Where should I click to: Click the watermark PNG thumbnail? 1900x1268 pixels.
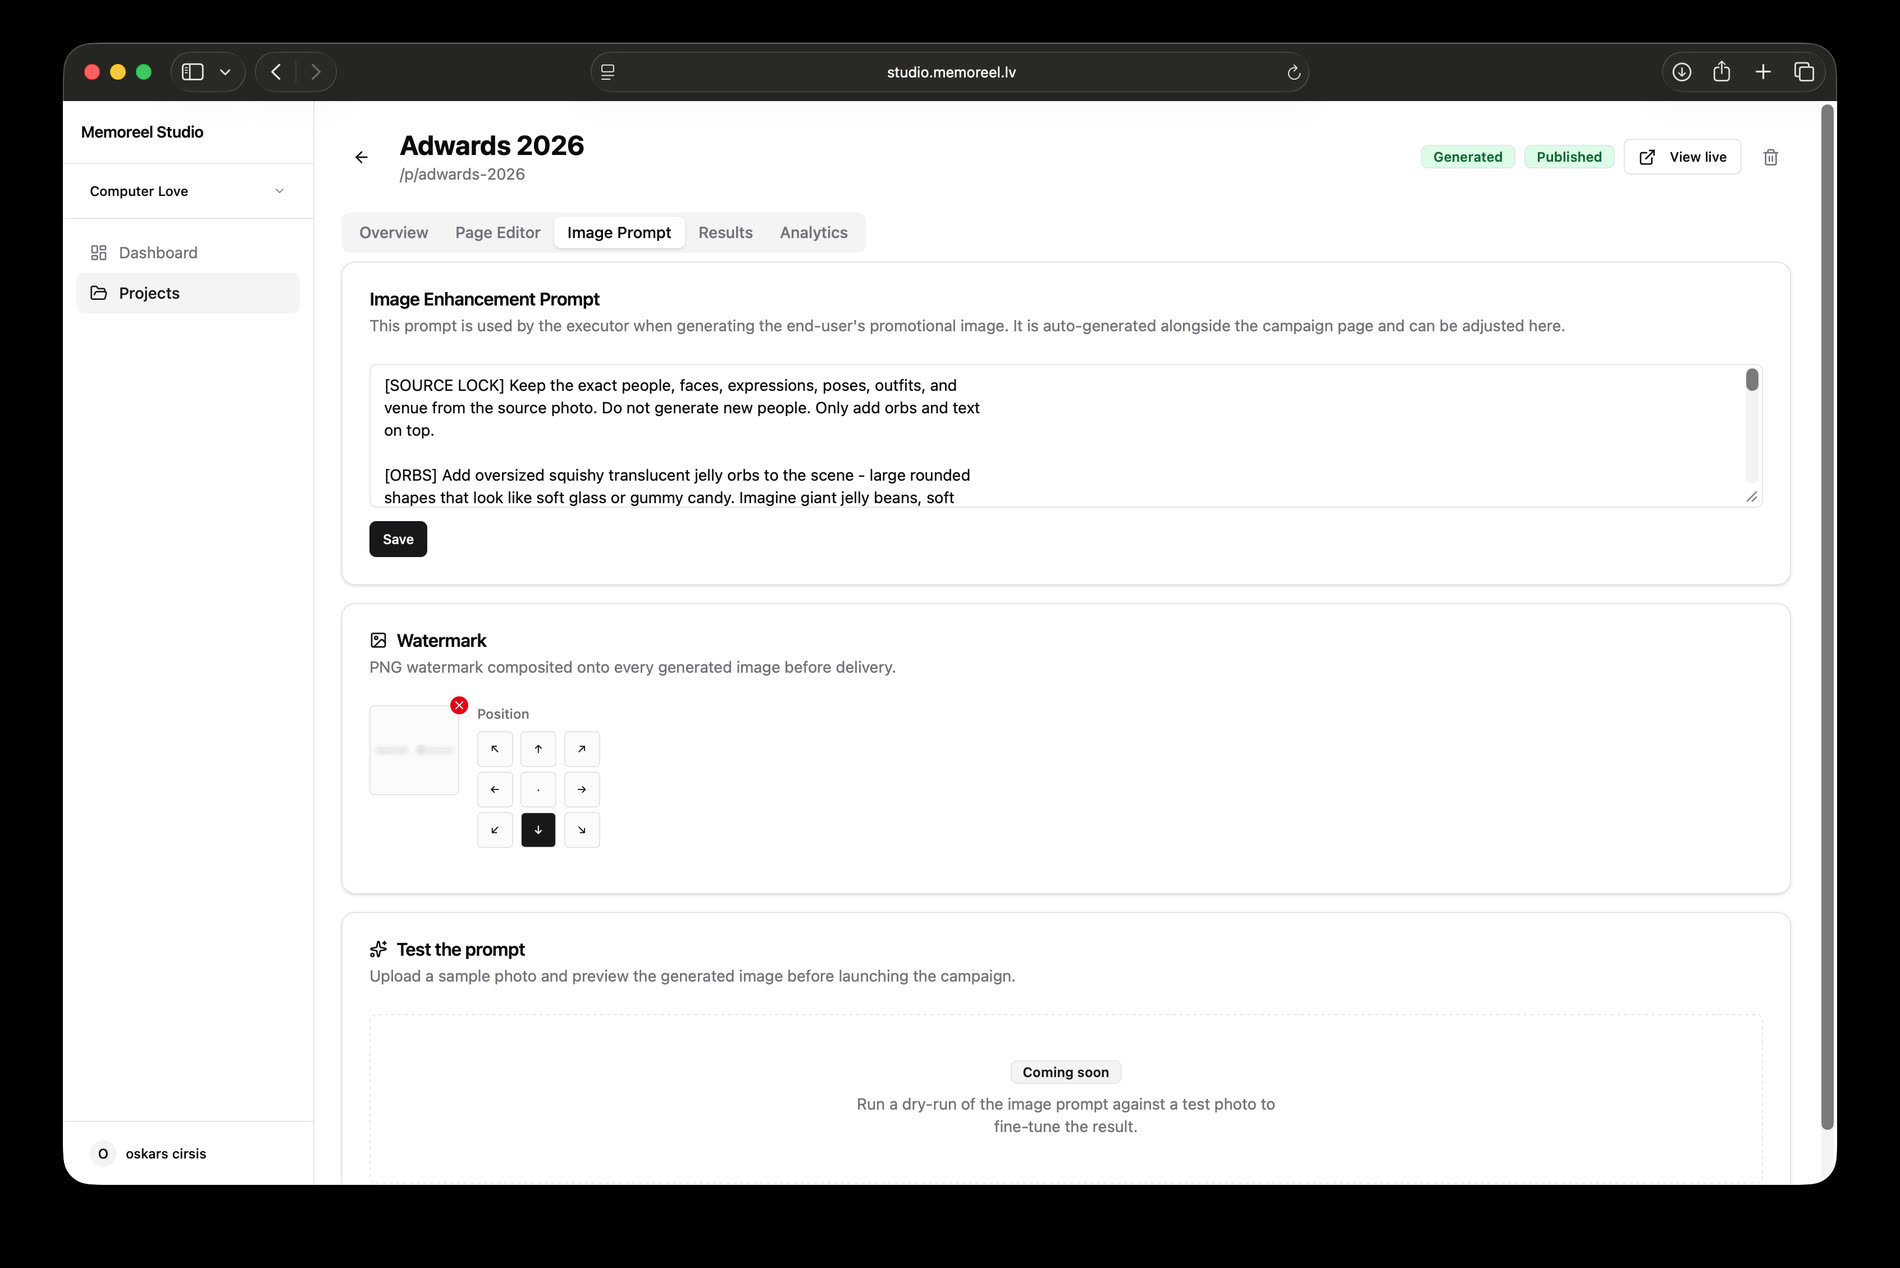[414, 750]
